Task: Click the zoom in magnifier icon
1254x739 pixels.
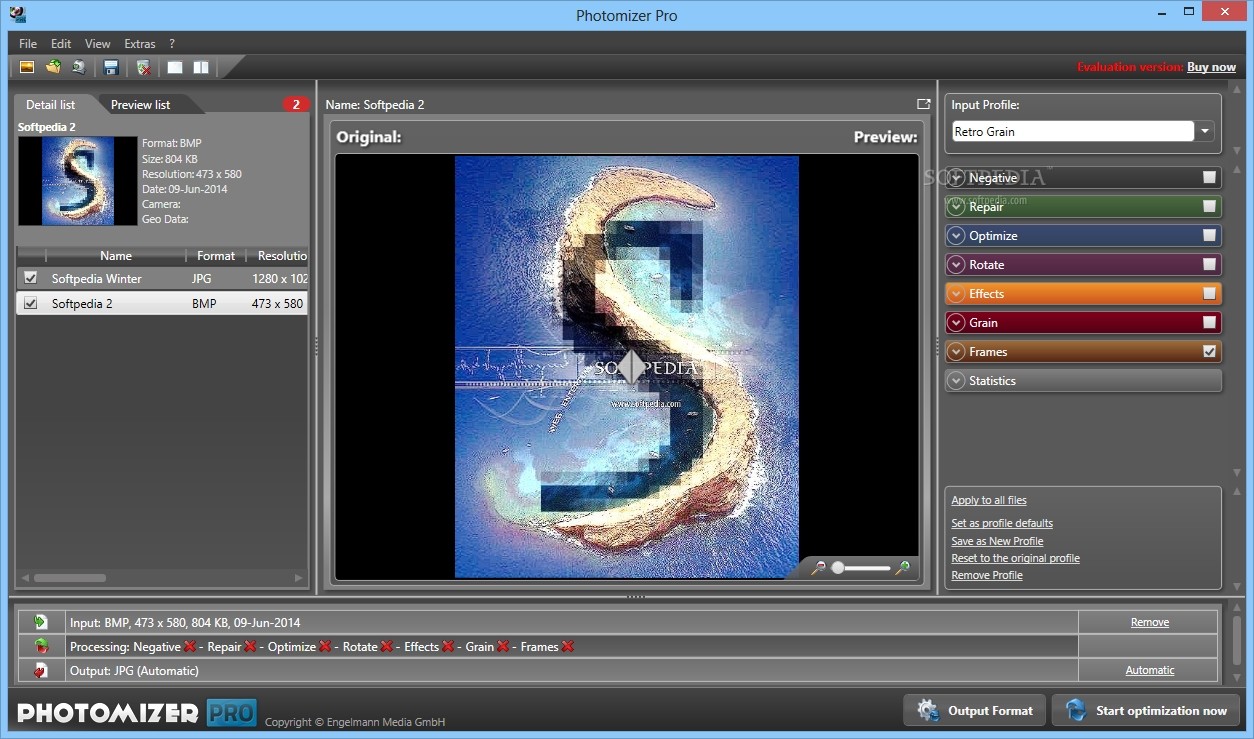Action: [902, 568]
